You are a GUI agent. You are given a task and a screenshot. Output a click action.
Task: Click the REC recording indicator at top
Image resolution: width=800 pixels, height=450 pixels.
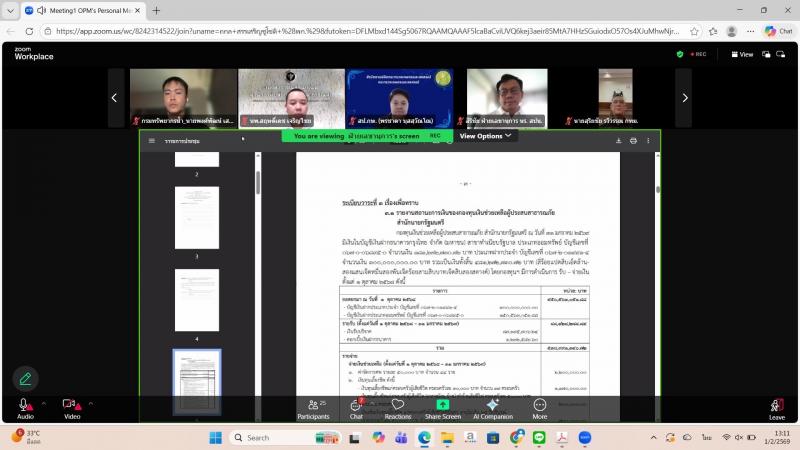(698, 54)
